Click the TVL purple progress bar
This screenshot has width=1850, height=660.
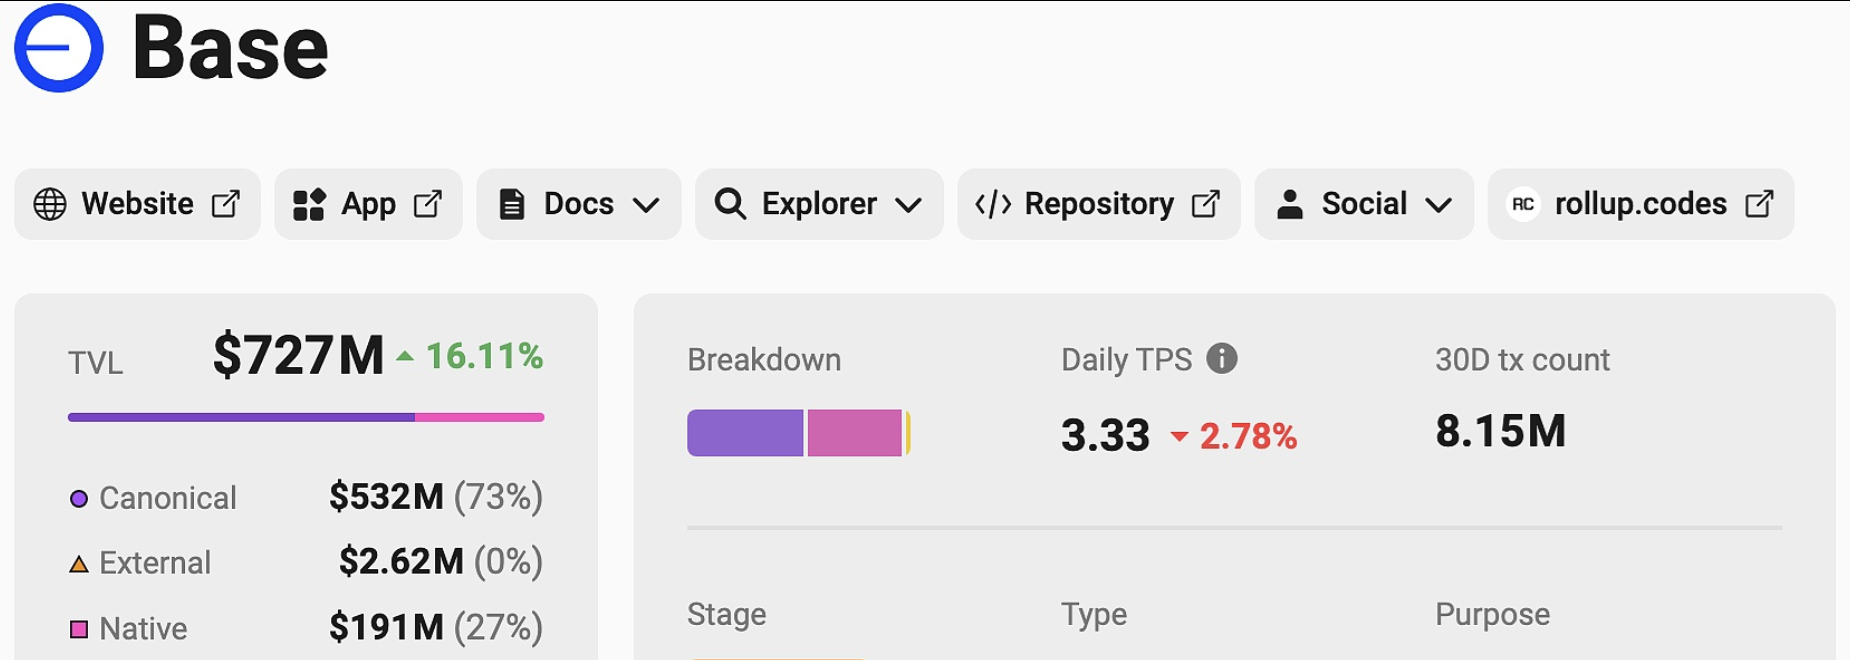click(241, 417)
